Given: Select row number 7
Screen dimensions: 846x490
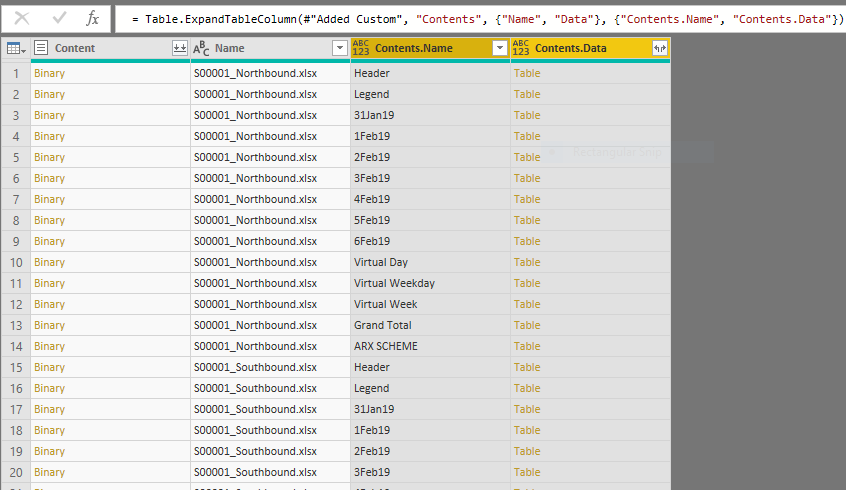Looking at the screenshot, I should [16, 199].
